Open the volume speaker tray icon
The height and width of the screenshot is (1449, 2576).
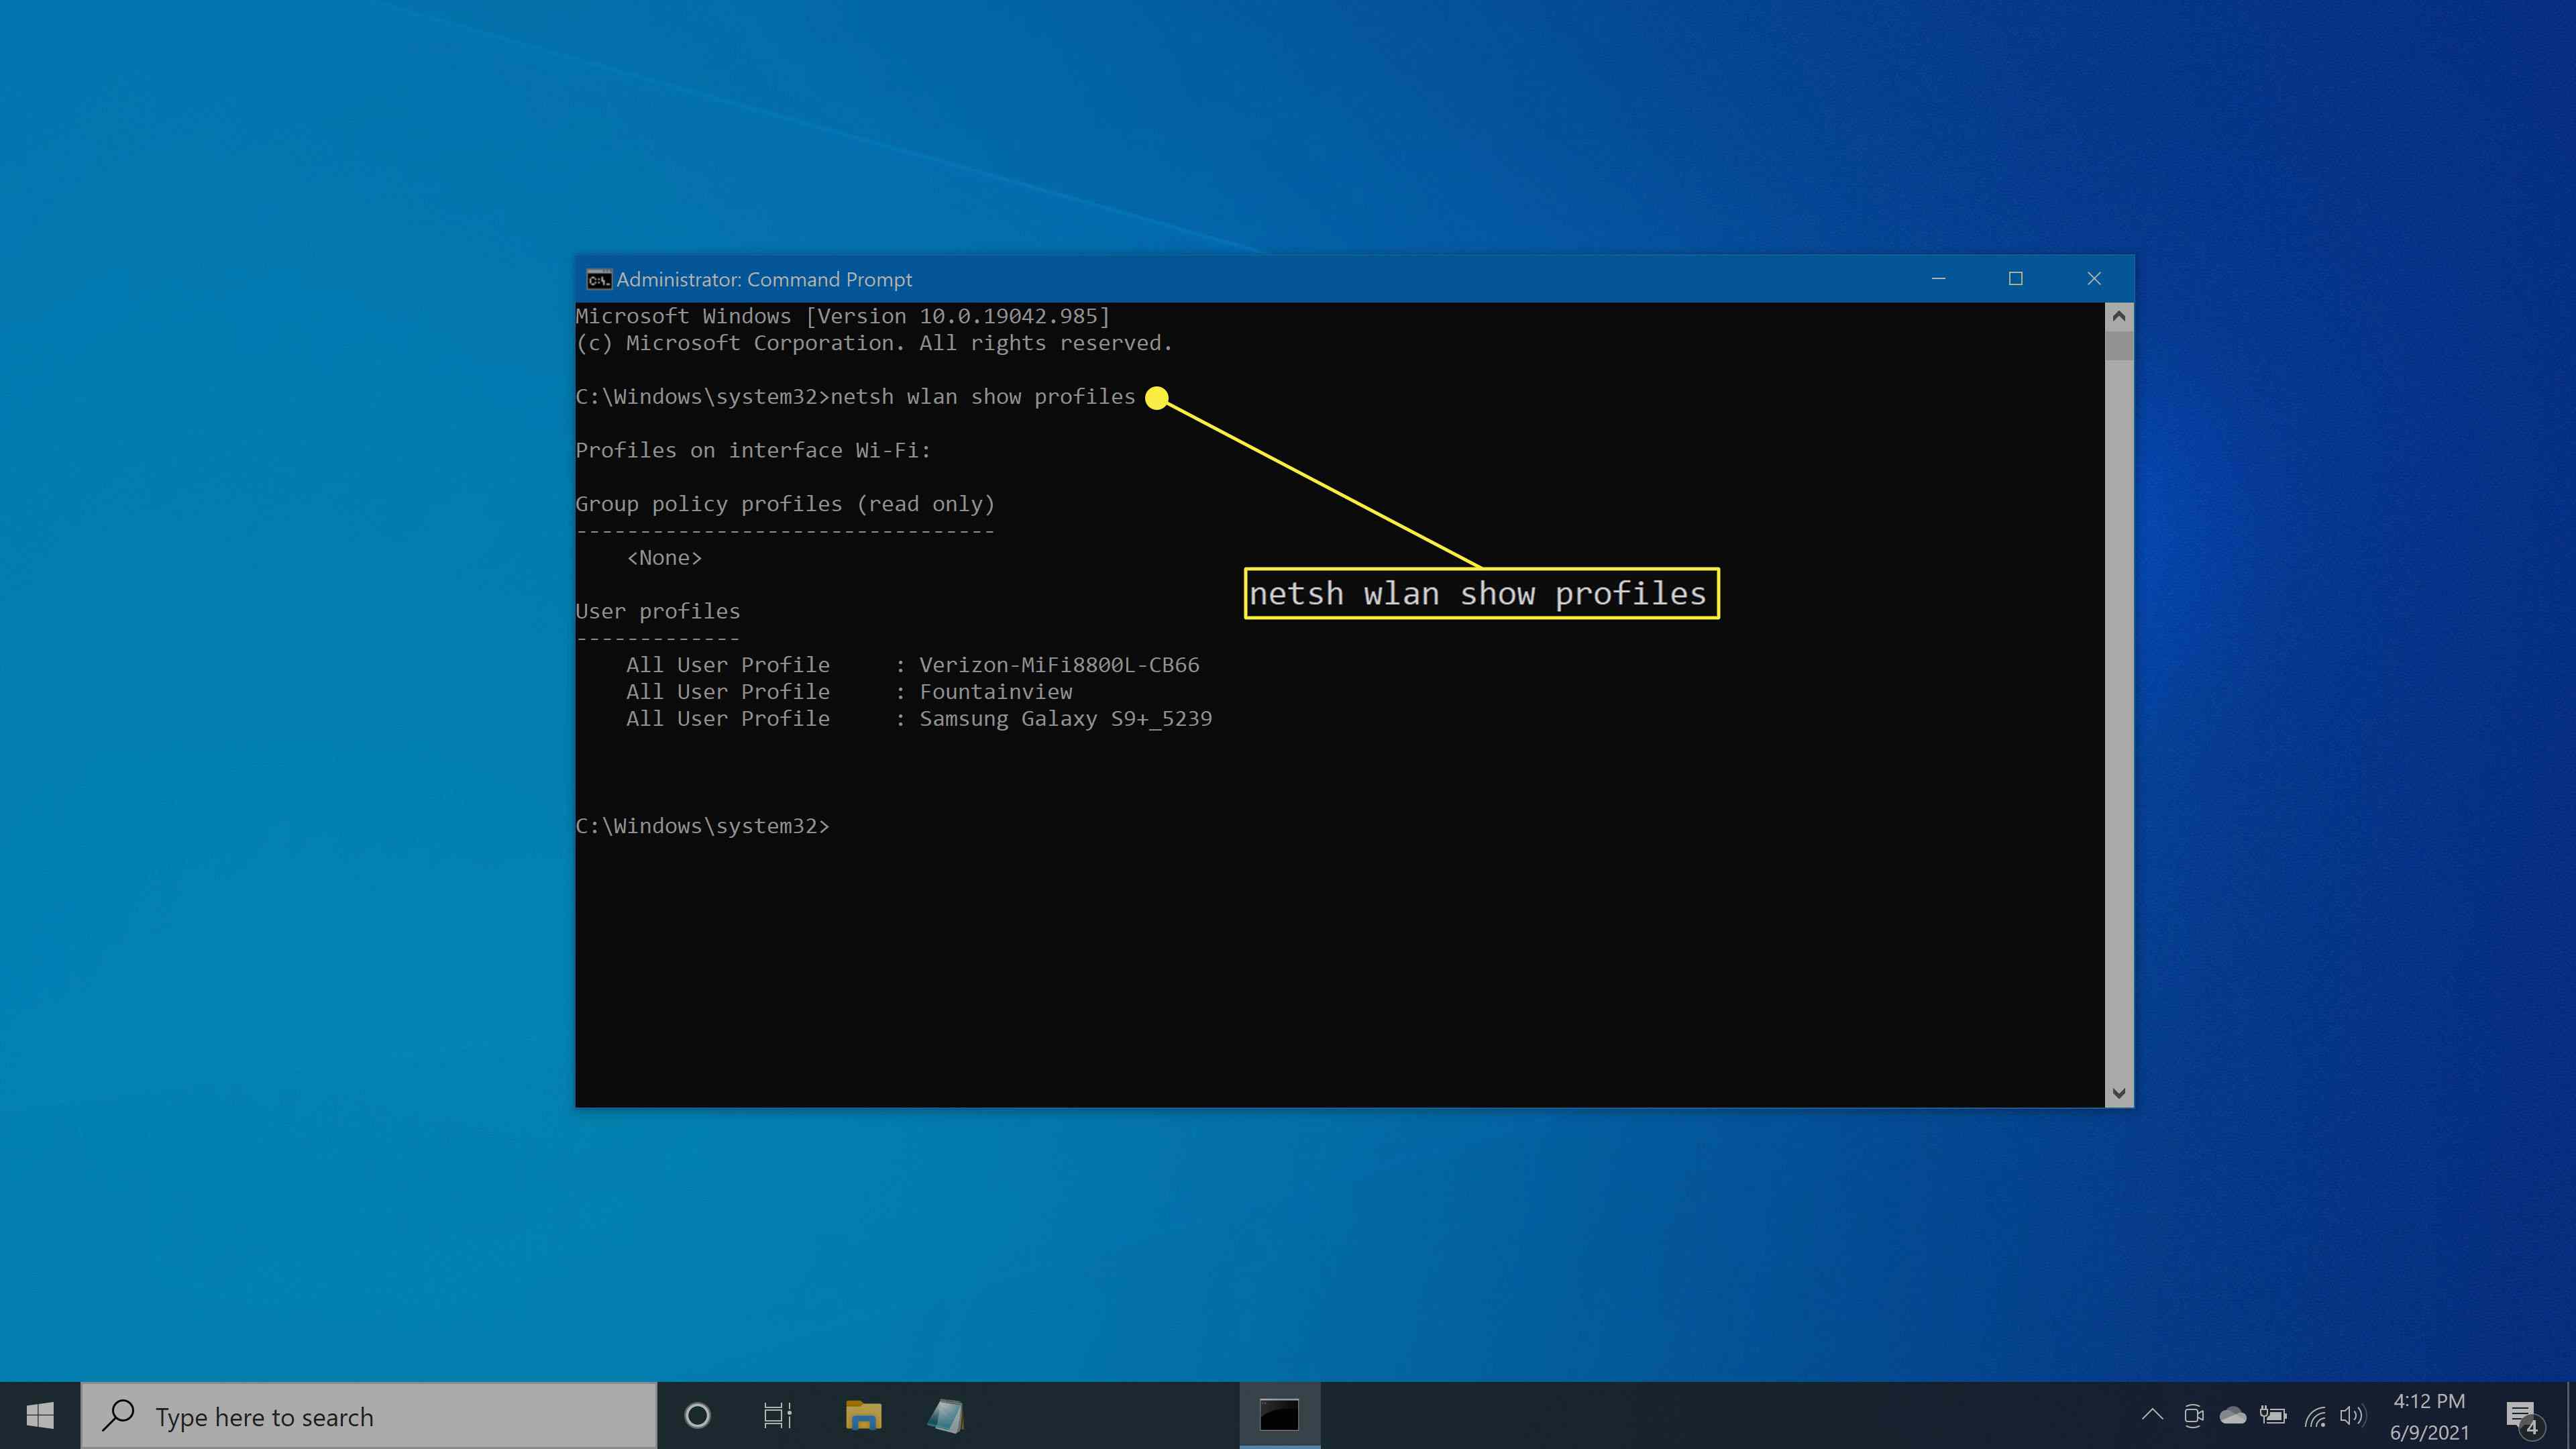point(2352,1415)
